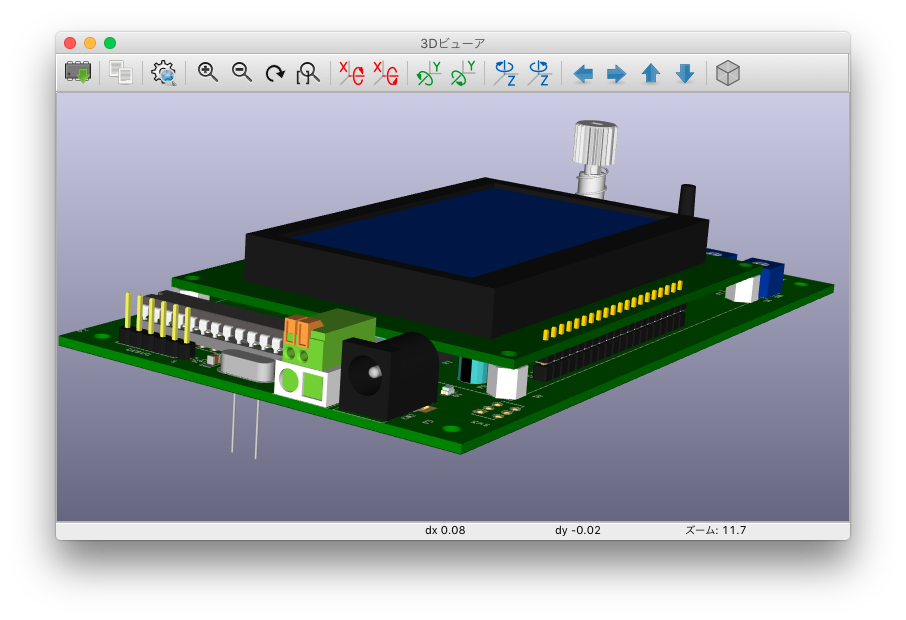
Task: Rotate Y clockwise, first green Y icon
Action: point(429,73)
